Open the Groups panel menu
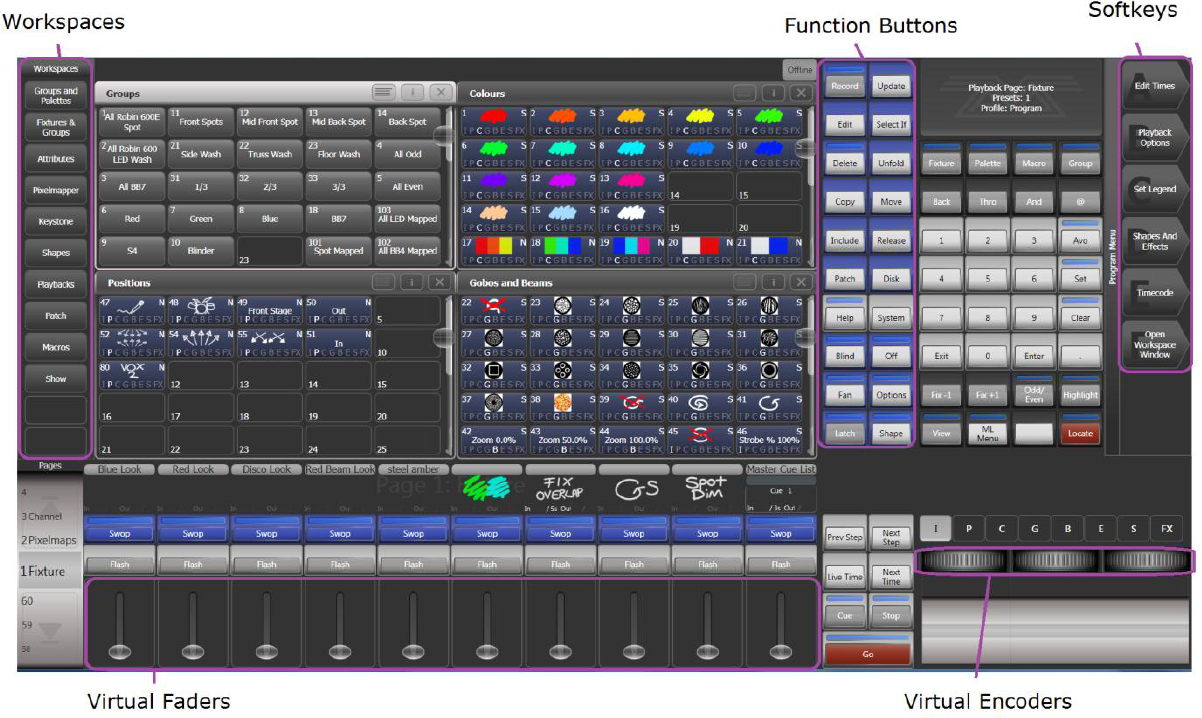1202x718 pixels. pos(384,92)
